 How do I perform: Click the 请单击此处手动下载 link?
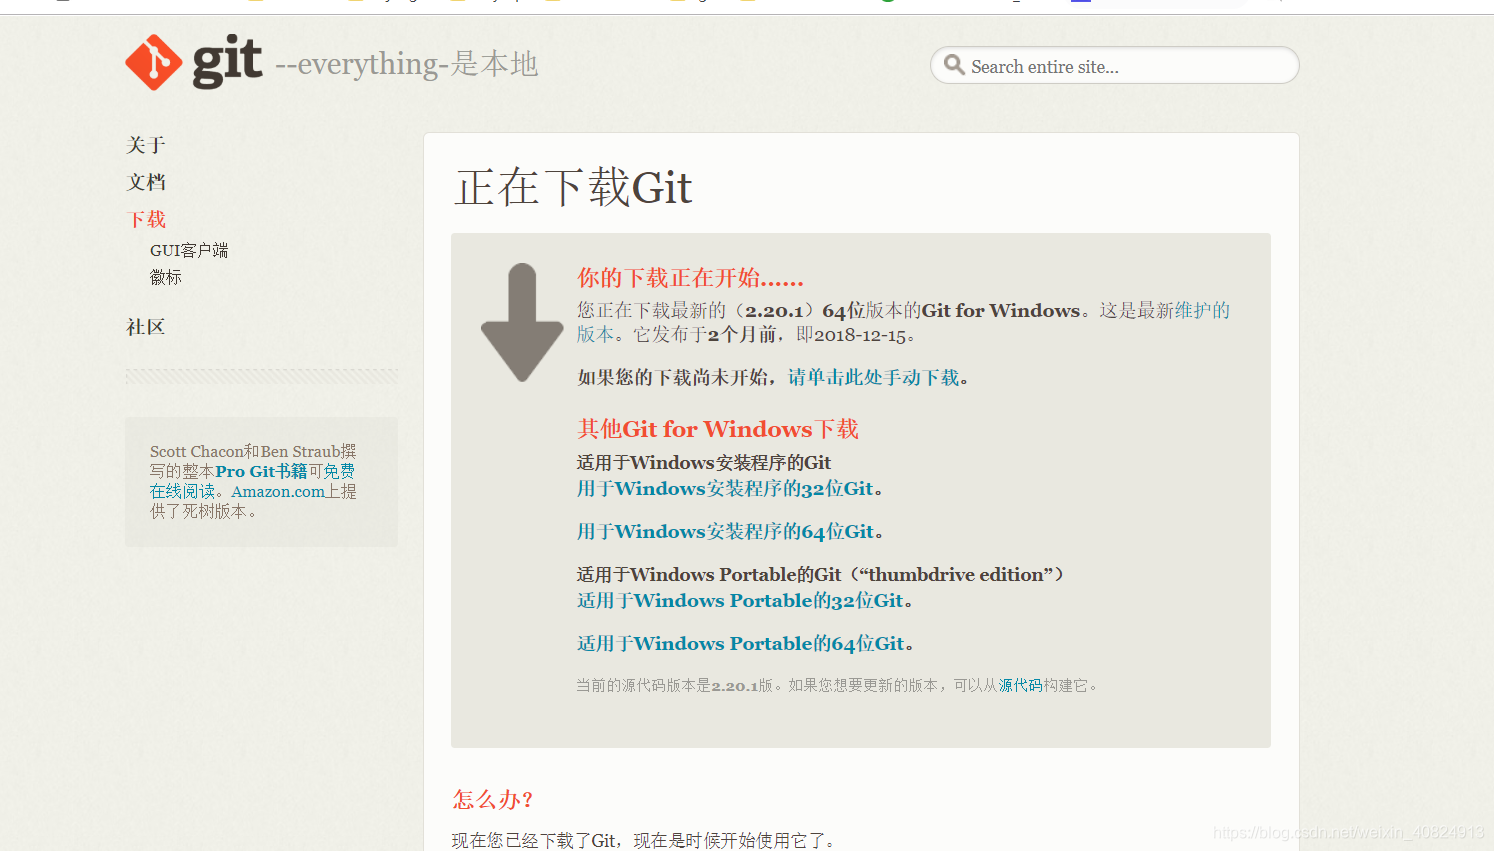[x=873, y=377]
